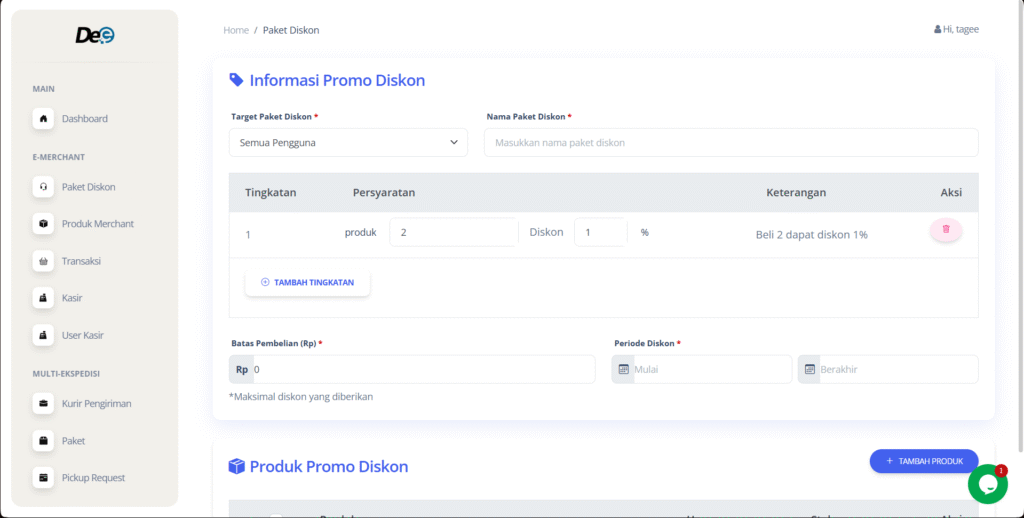Open Produk Merchant in the sidebar

click(97, 224)
